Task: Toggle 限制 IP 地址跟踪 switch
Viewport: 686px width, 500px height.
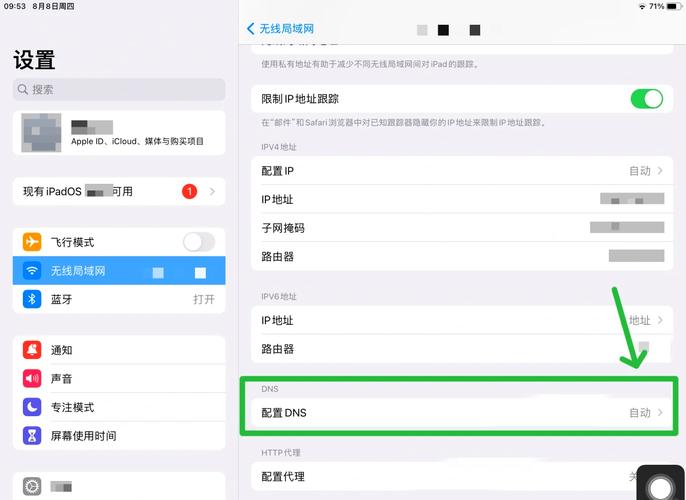Action: point(646,99)
